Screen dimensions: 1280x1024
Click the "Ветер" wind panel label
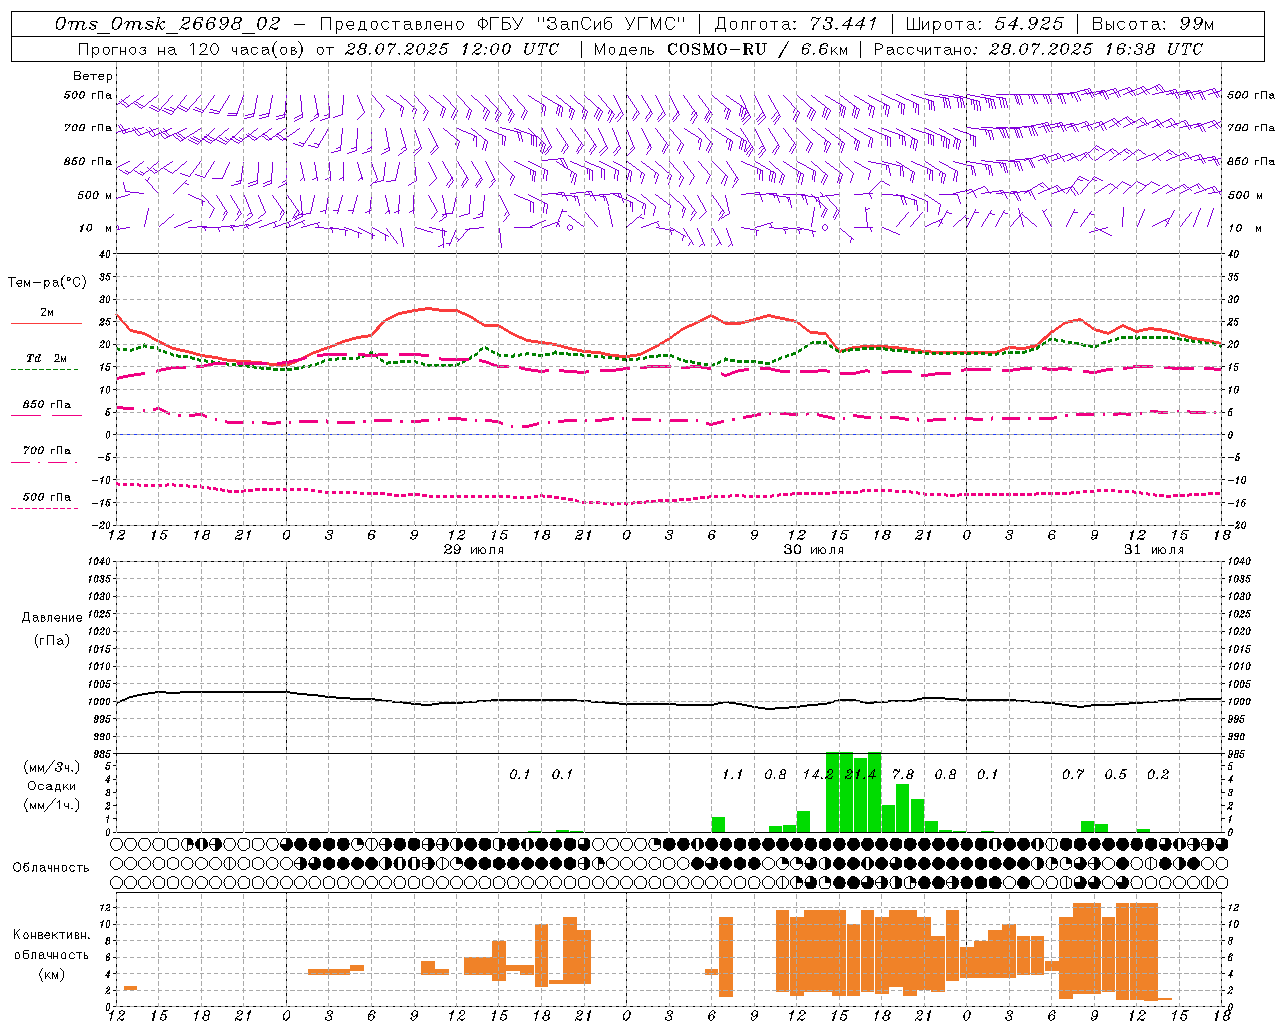93,76
